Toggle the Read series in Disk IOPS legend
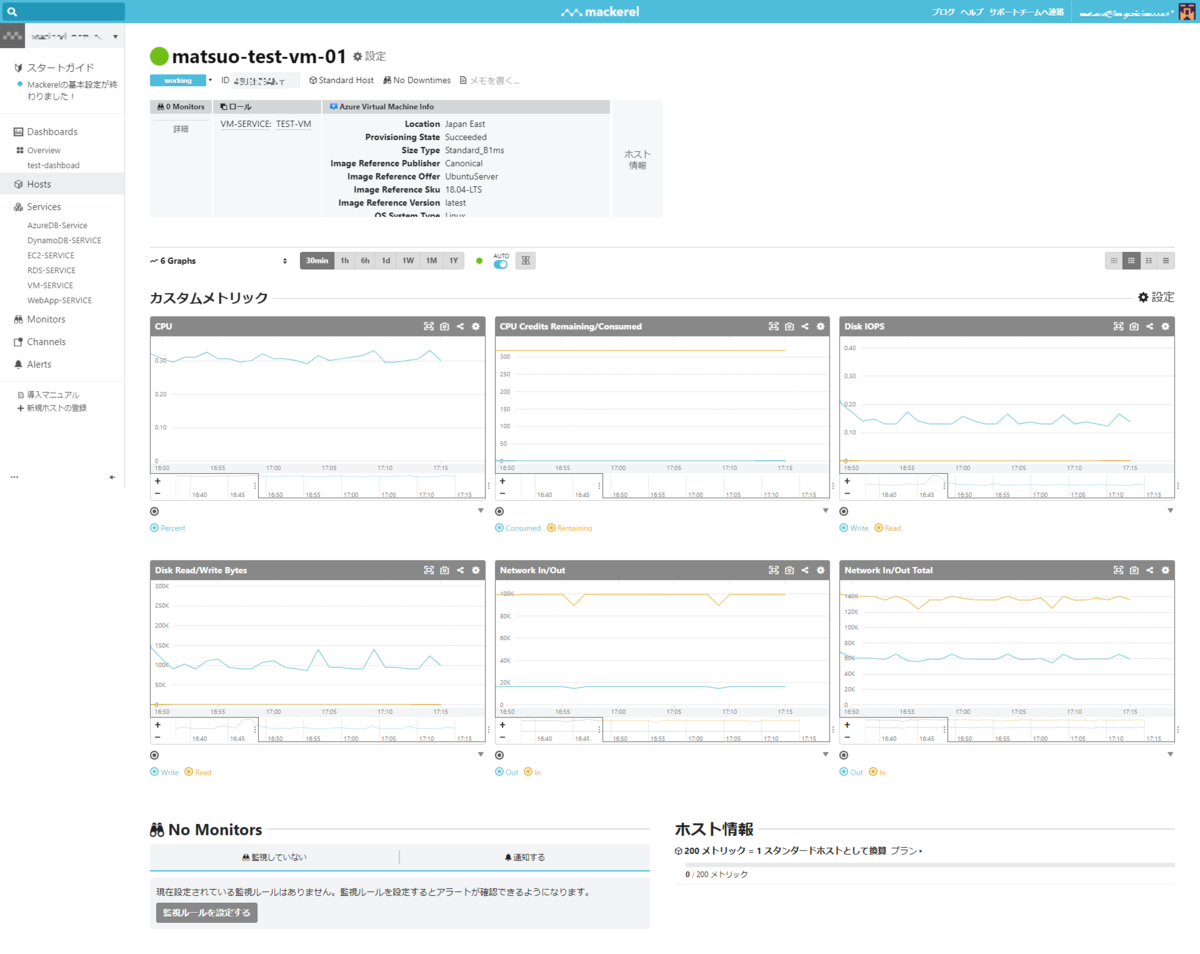Image resolution: width=1200 pixels, height=954 pixels. [887, 528]
